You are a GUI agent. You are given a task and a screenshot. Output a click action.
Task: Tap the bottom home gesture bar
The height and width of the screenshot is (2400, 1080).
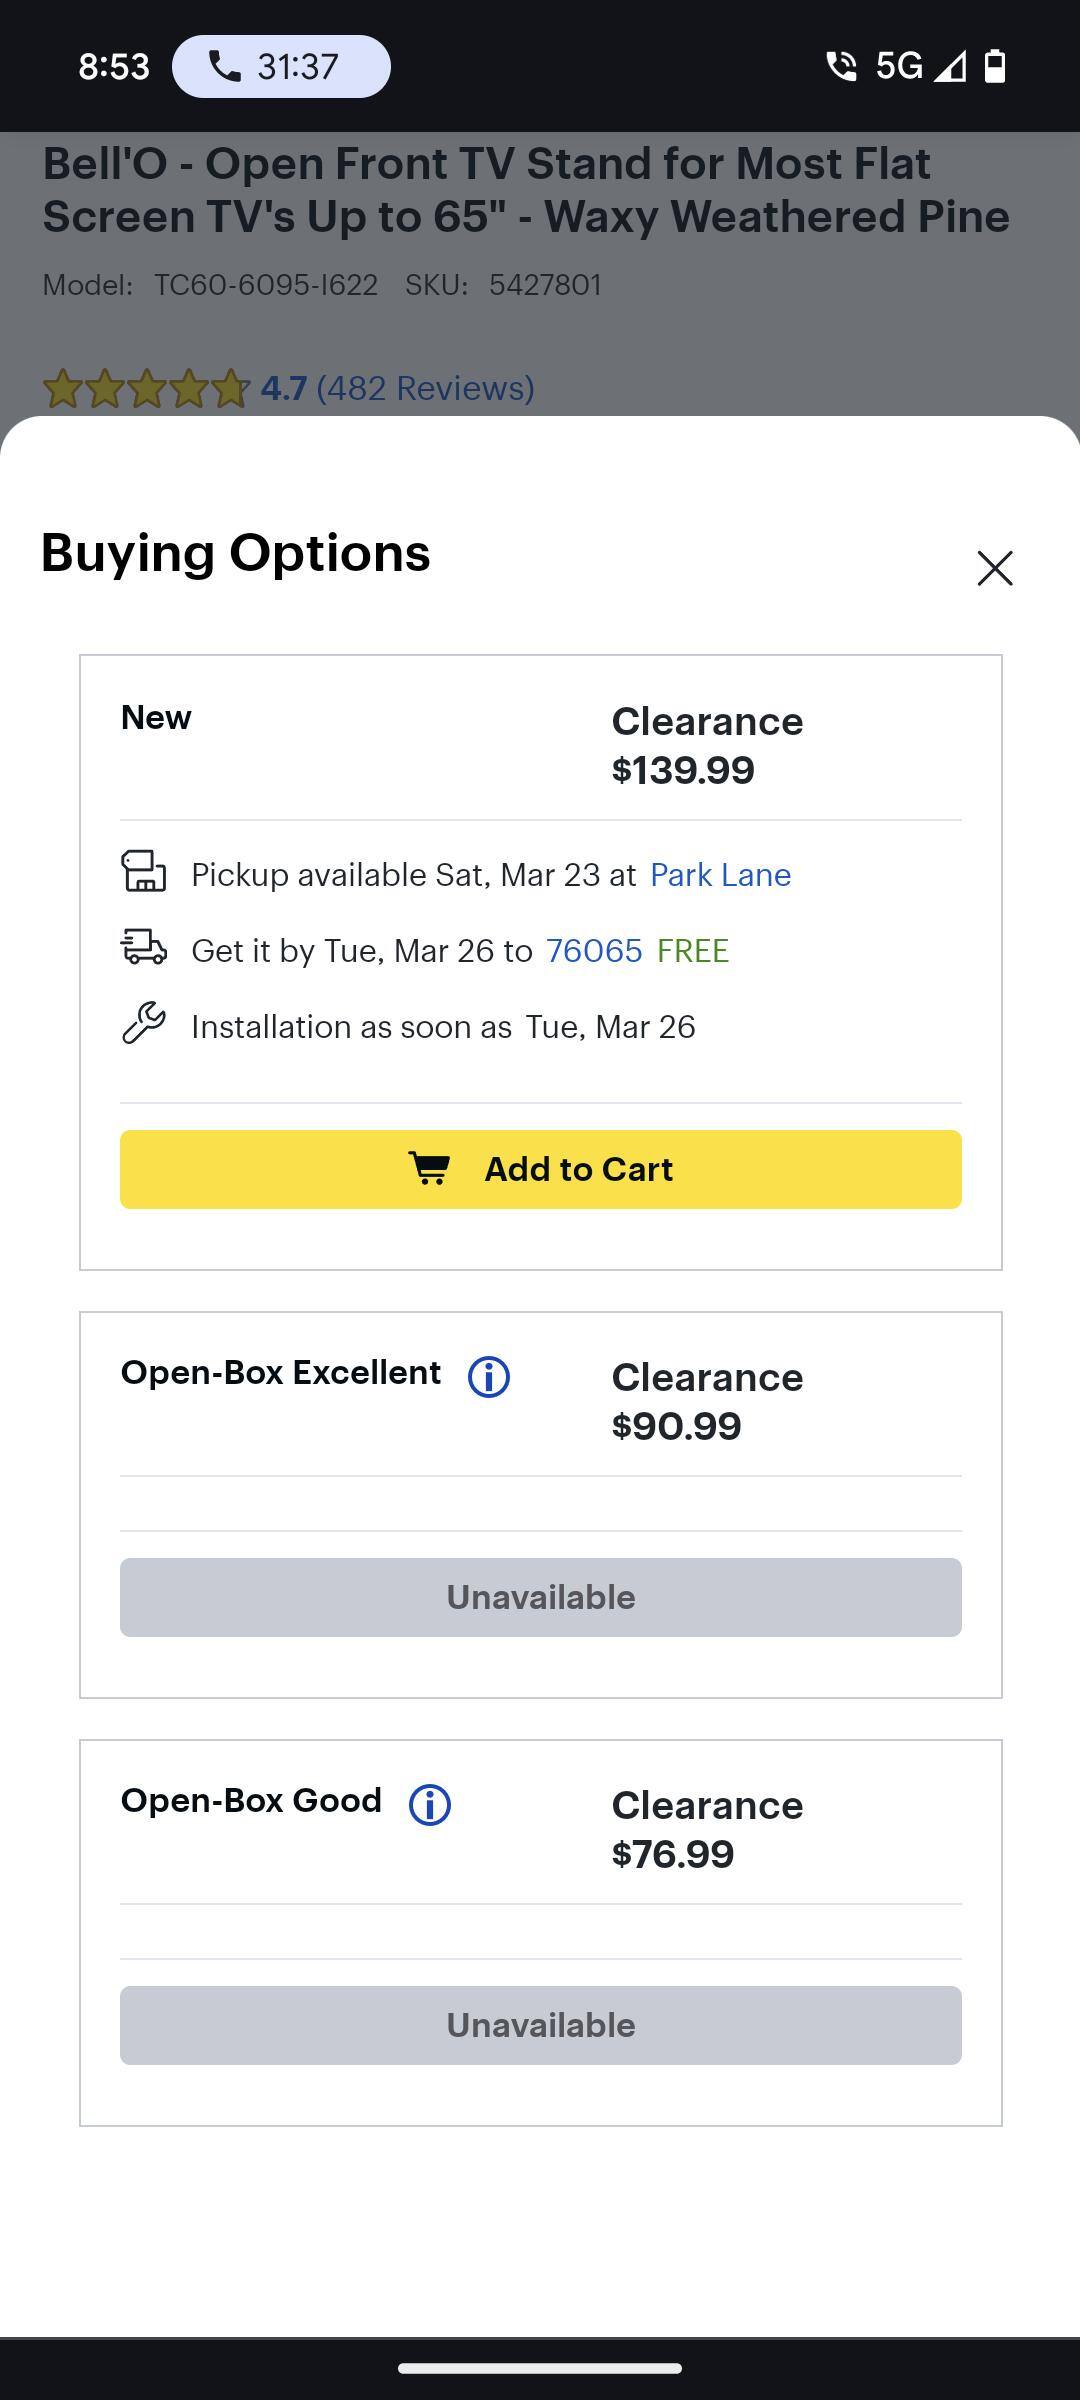(x=540, y=2367)
